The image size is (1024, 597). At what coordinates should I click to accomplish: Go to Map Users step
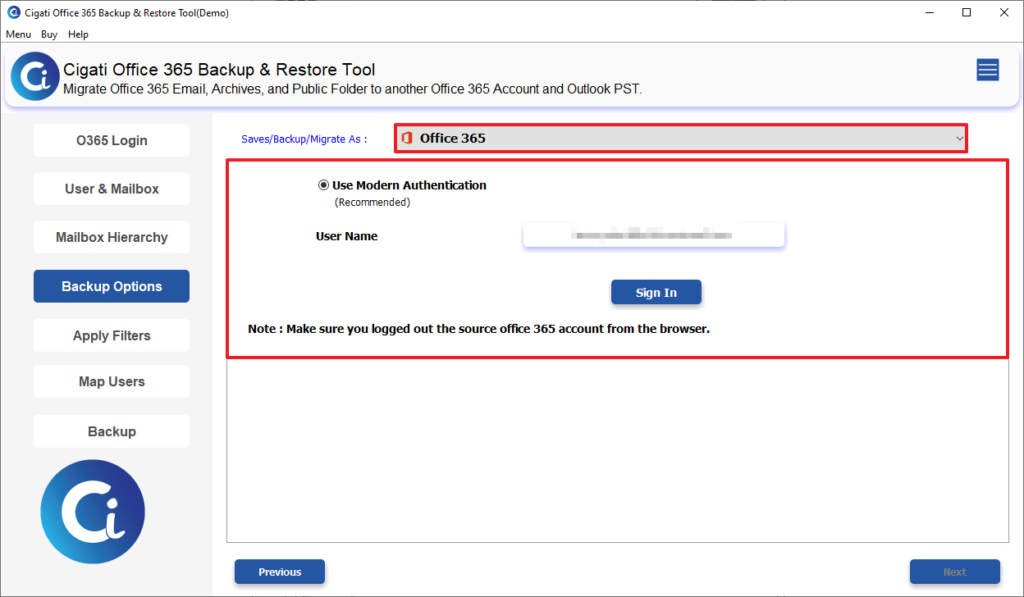112,381
